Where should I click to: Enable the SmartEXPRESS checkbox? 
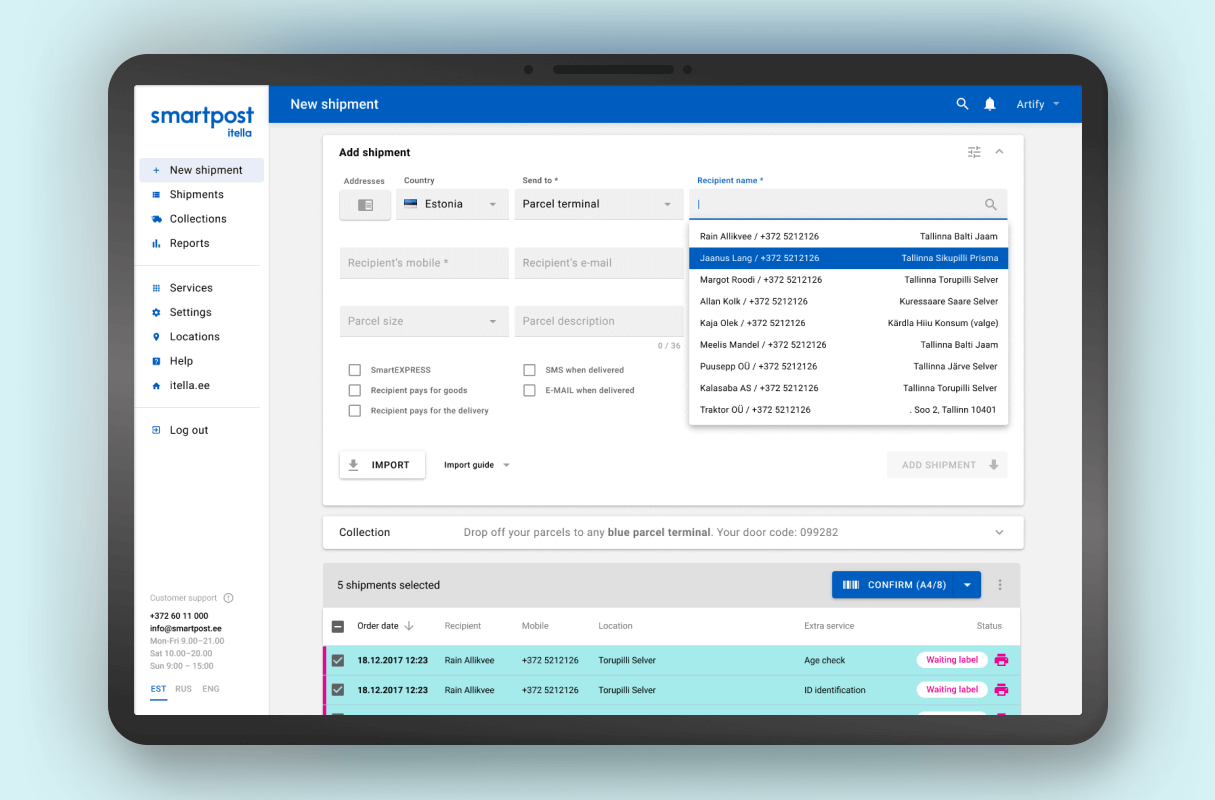[x=354, y=370]
